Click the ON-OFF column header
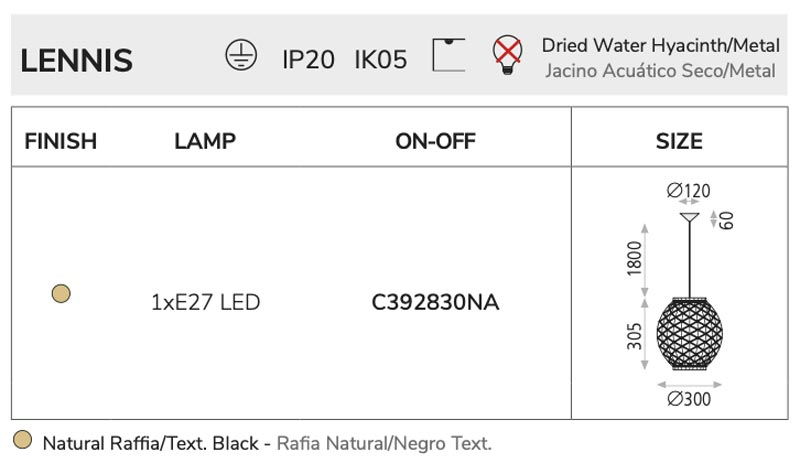This screenshot has height=463, width=800. pos(435,141)
